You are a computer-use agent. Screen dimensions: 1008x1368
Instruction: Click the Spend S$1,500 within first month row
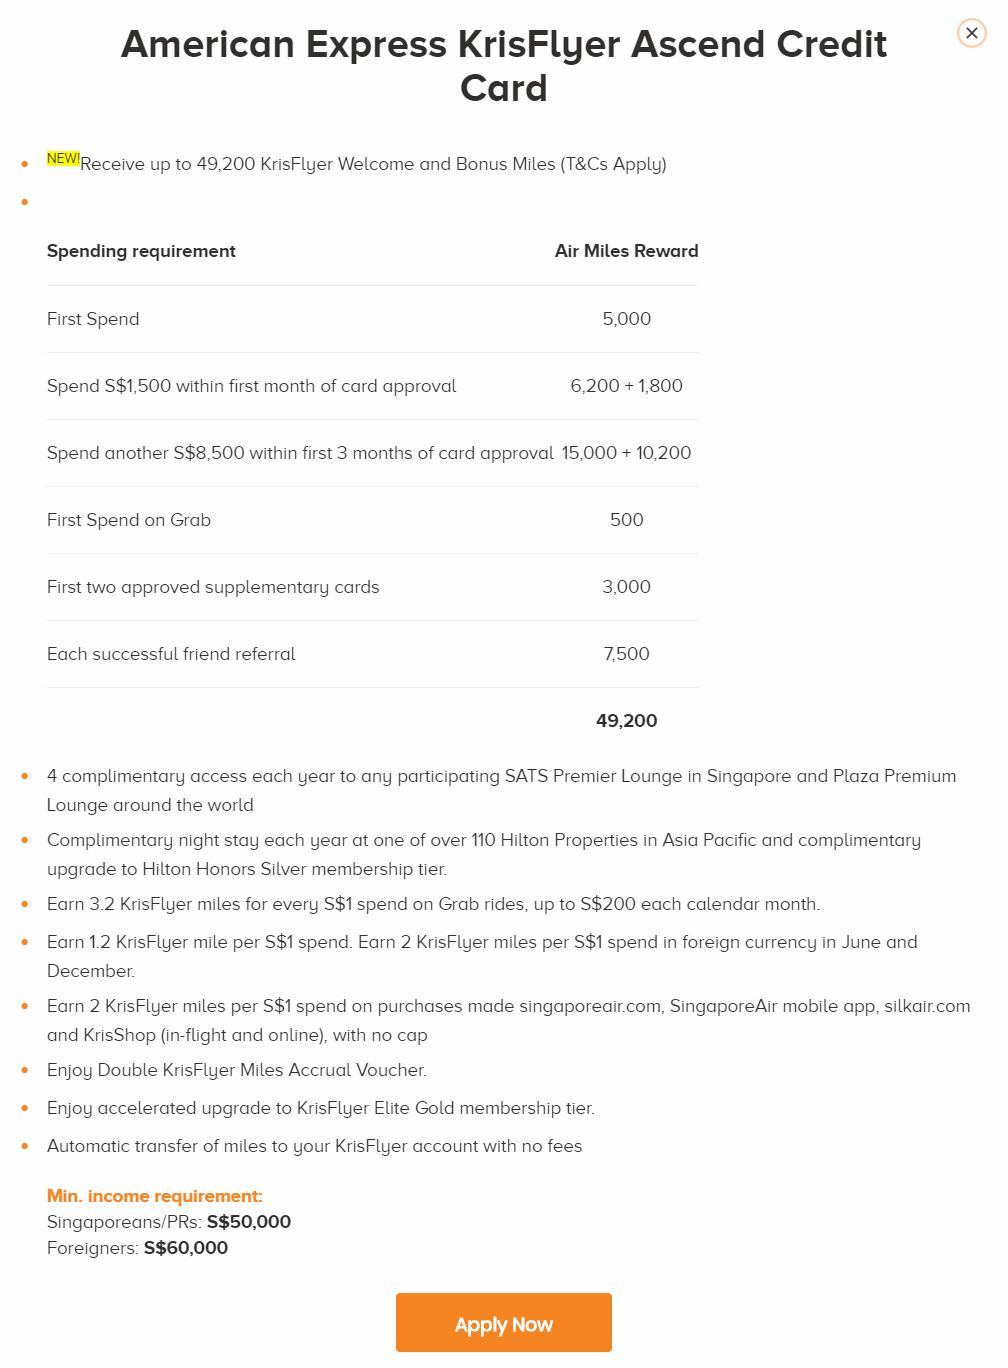[x=251, y=386]
